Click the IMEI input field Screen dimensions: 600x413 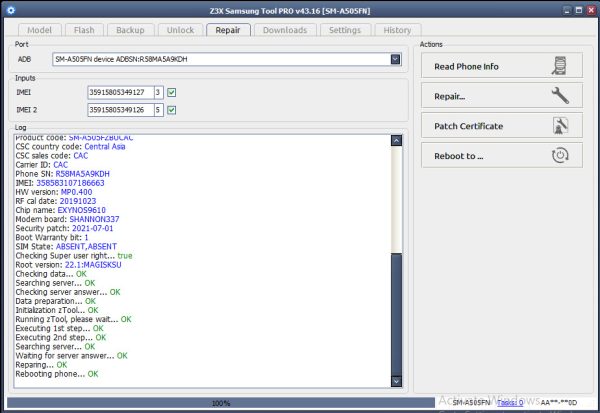(x=121, y=92)
